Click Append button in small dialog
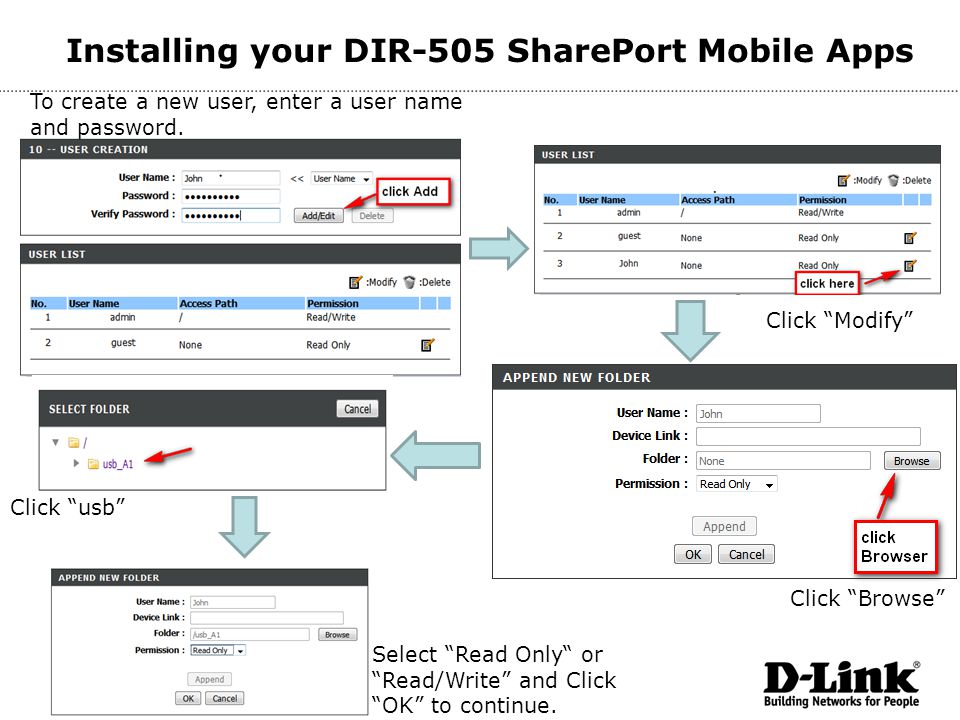Image resolution: width=960 pixels, height=720 pixels. (209, 680)
